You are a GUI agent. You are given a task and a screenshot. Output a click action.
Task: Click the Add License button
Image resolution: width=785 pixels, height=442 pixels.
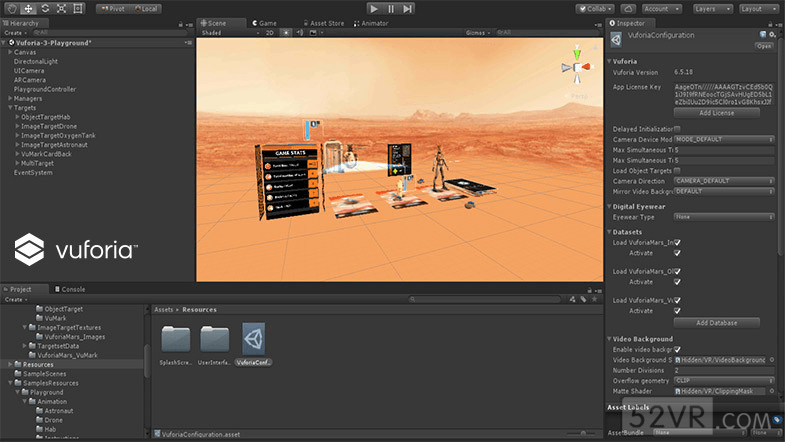point(716,113)
